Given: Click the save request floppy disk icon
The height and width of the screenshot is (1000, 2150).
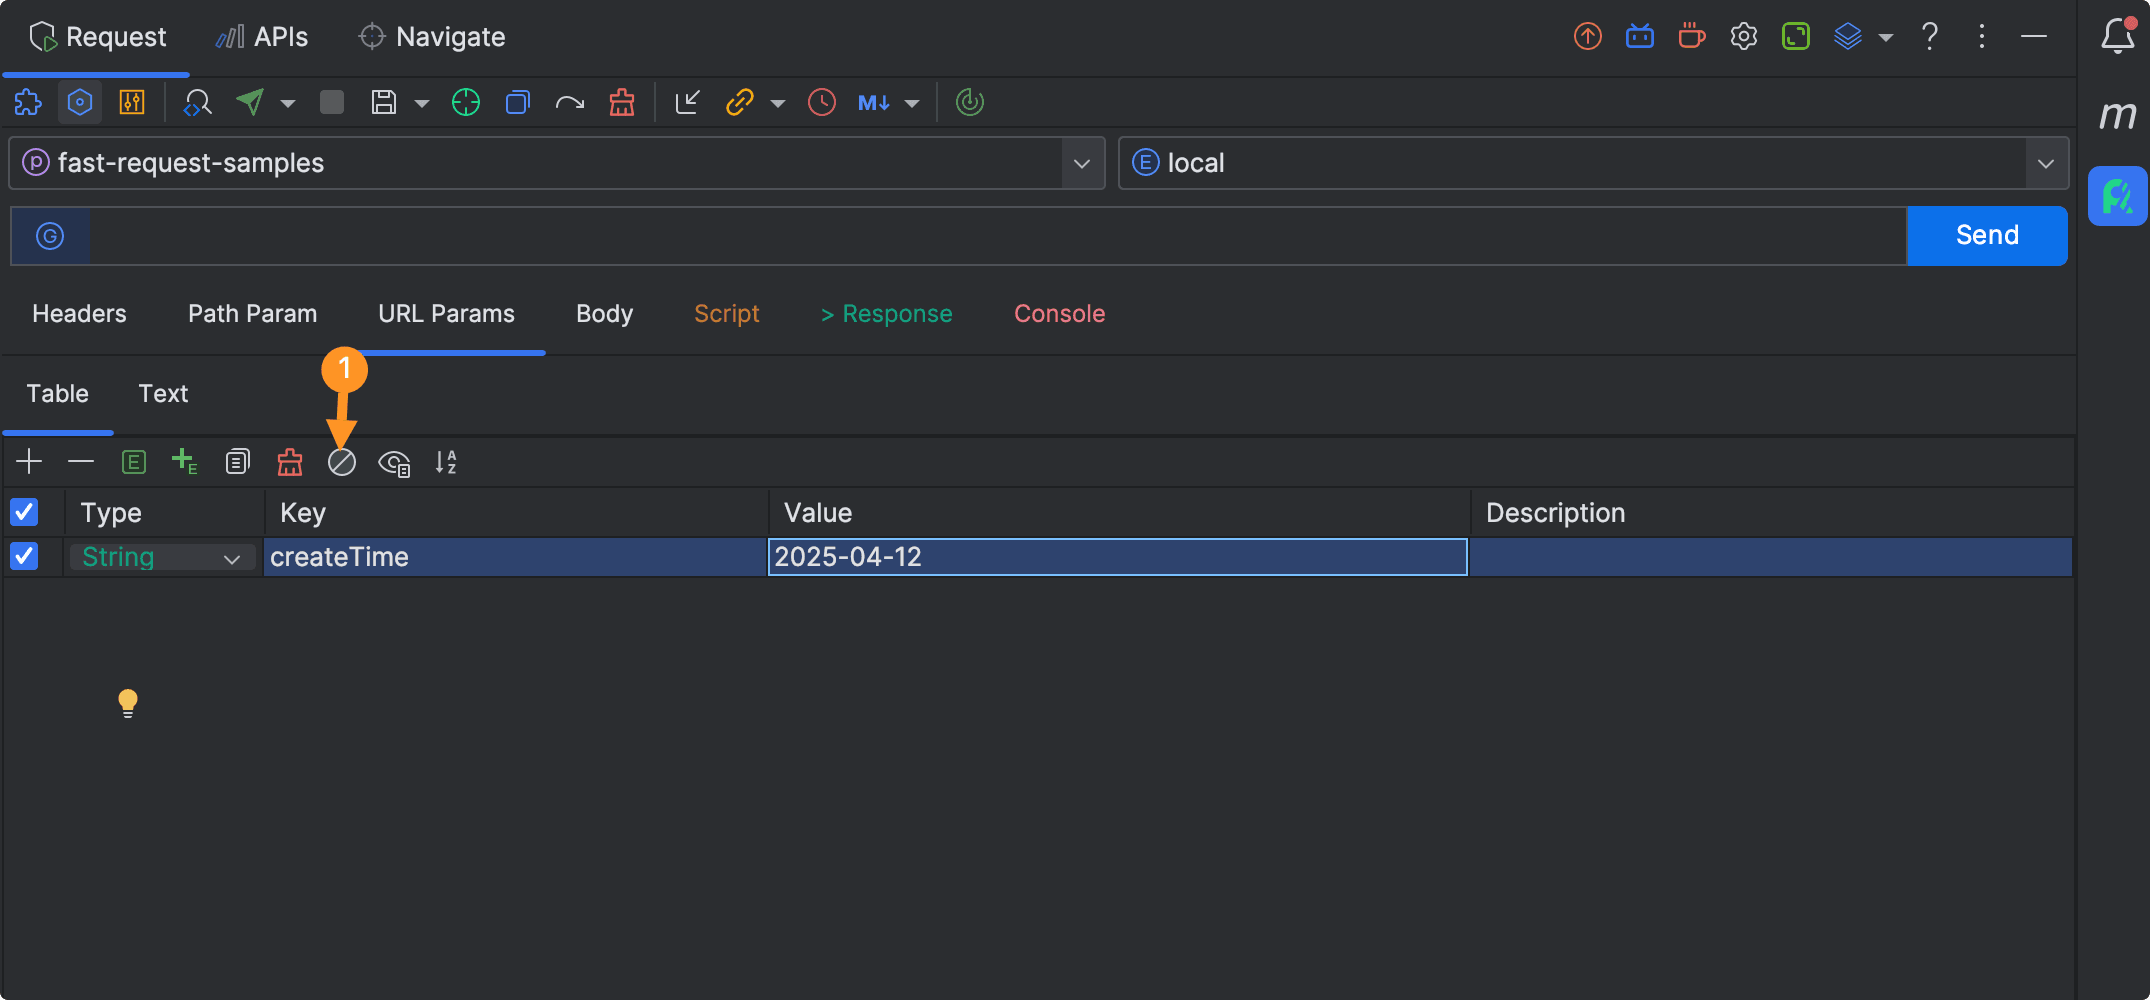Looking at the screenshot, I should [384, 102].
